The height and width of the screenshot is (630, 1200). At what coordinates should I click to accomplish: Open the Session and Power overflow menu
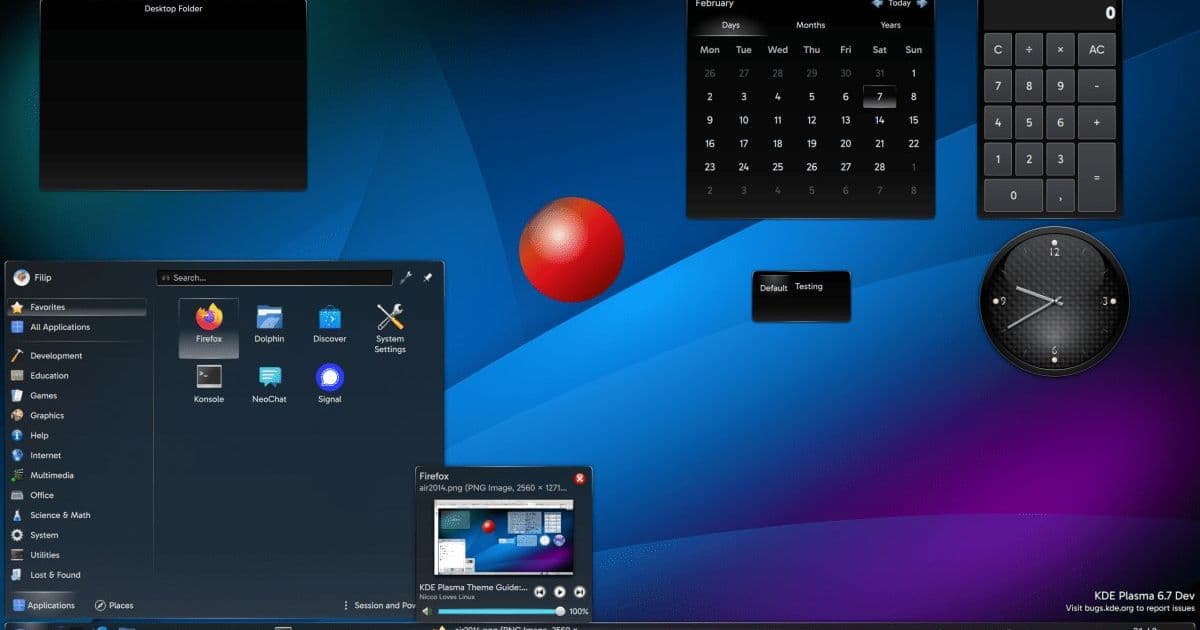(x=348, y=605)
